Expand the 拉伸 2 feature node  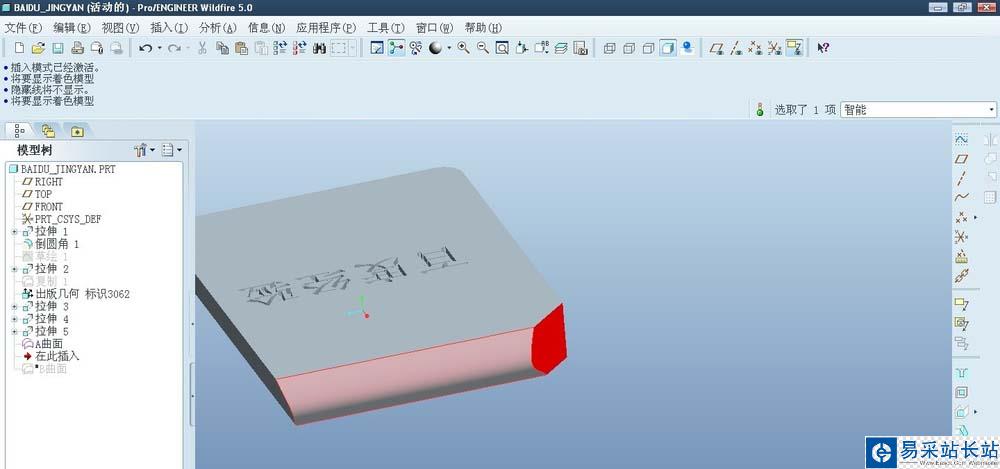tap(14, 269)
